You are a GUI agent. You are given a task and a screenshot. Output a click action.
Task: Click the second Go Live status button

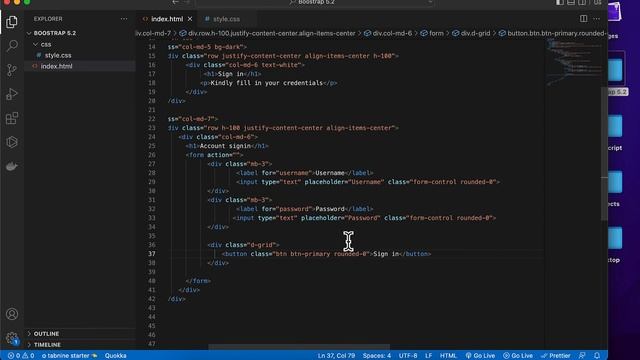coord(518,356)
